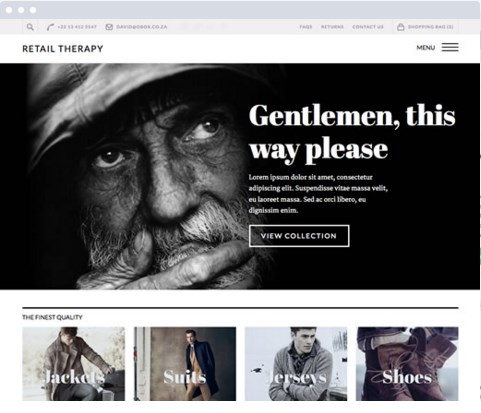481x413 pixels.
Task: Click the third gray window dot
Action: click(33, 10)
